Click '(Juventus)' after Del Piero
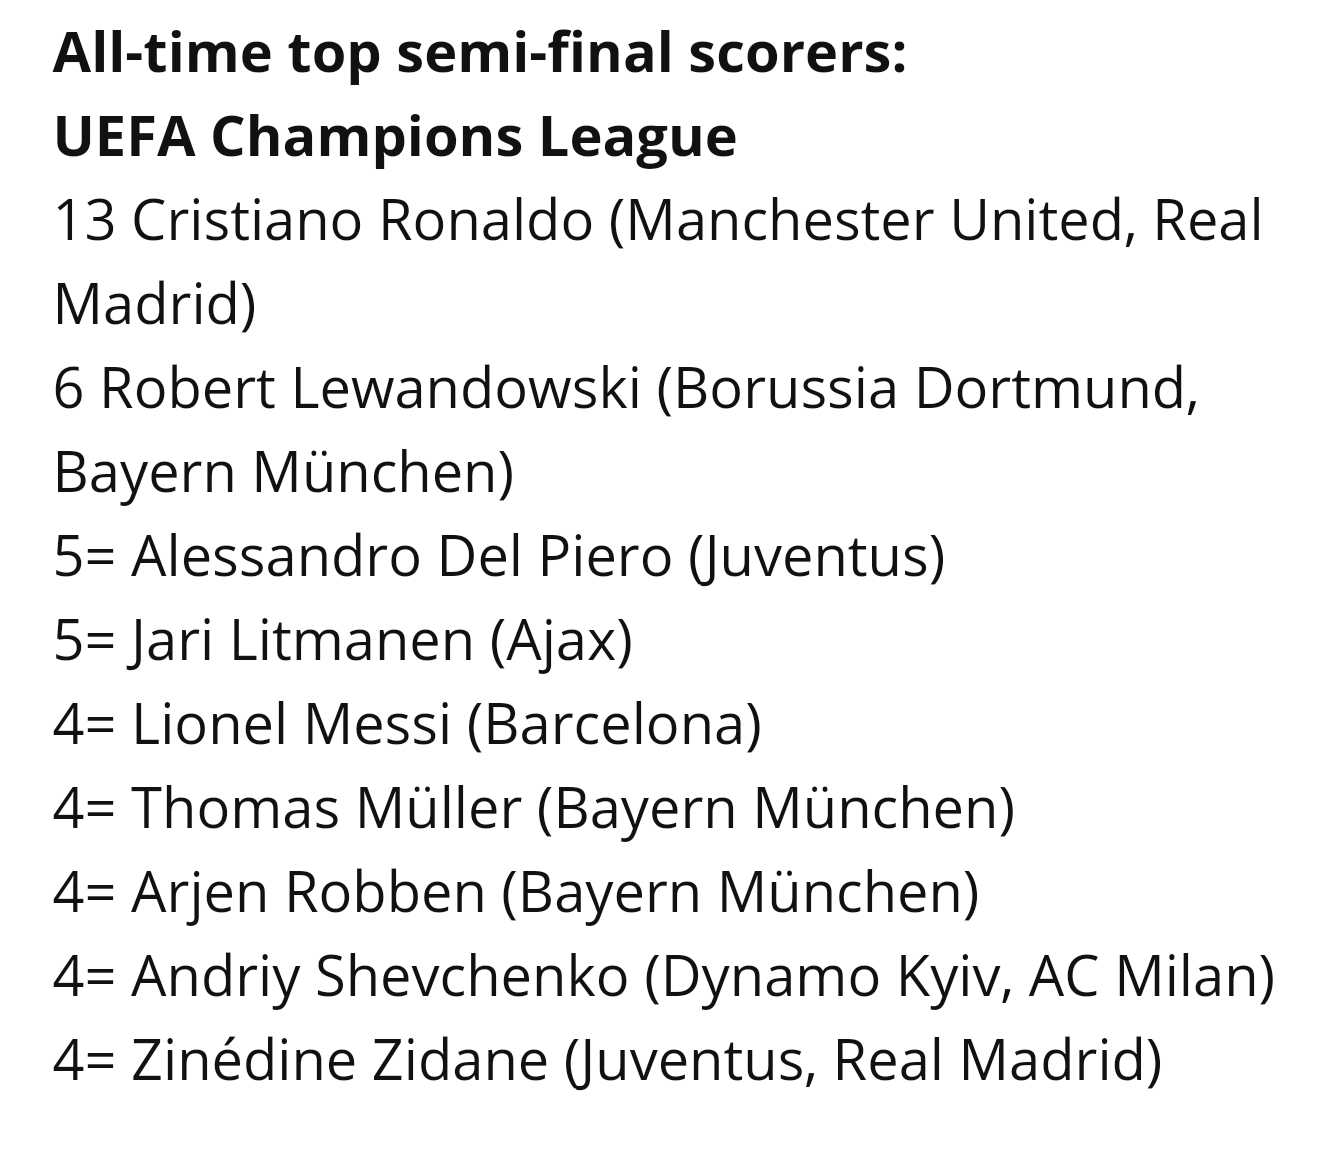The width and height of the screenshot is (1317, 1156). coord(816,557)
